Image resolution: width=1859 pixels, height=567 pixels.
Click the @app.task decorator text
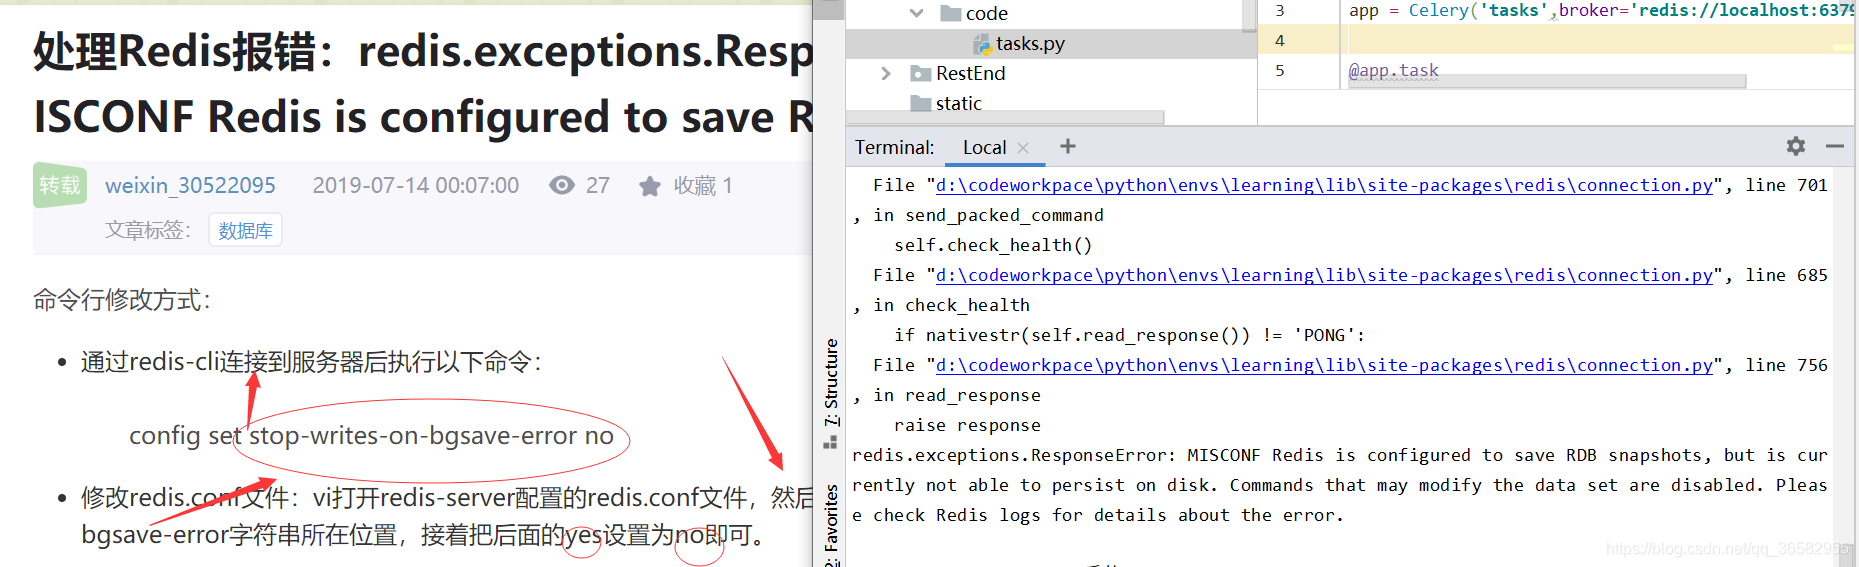click(1393, 71)
